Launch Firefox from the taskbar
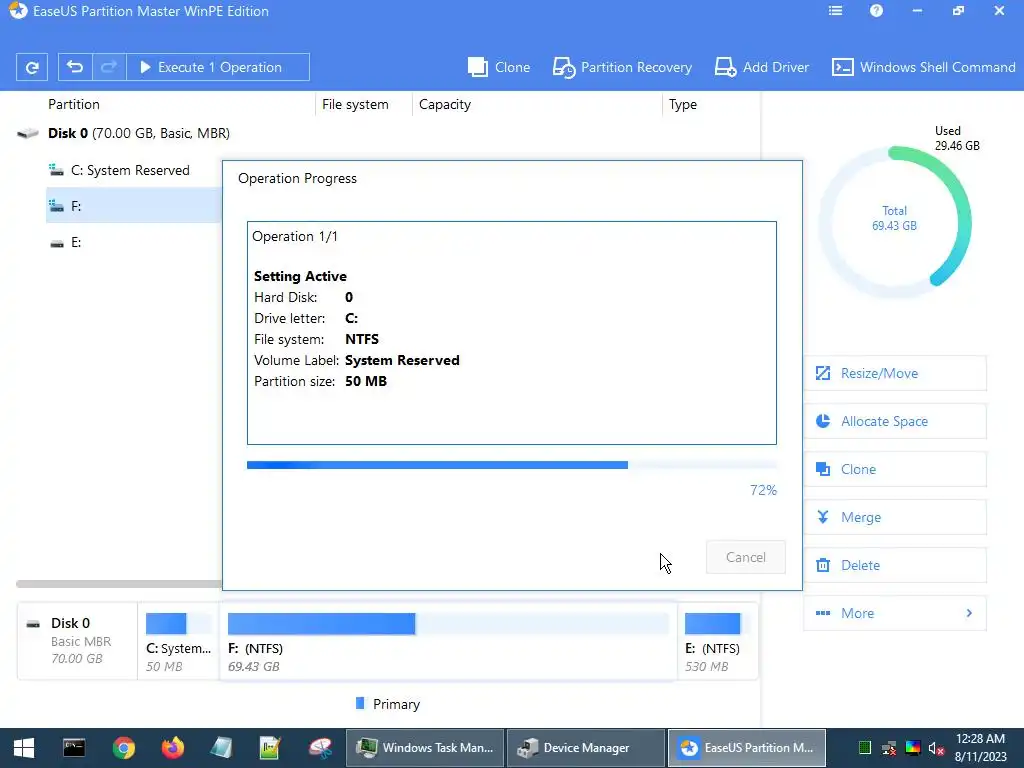The width and height of the screenshot is (1024, 768). point(172,748)
